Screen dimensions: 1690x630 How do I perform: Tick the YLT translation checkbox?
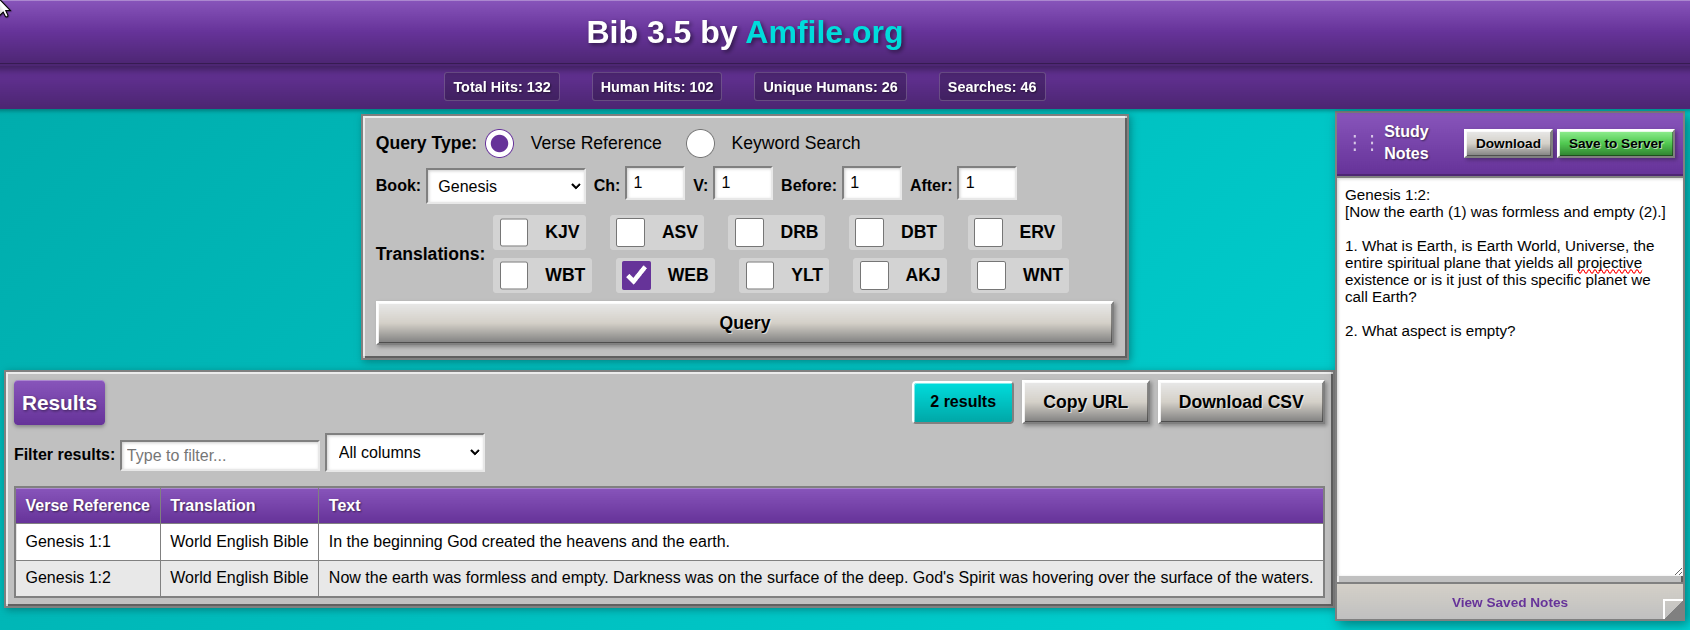tap(760, 275)
